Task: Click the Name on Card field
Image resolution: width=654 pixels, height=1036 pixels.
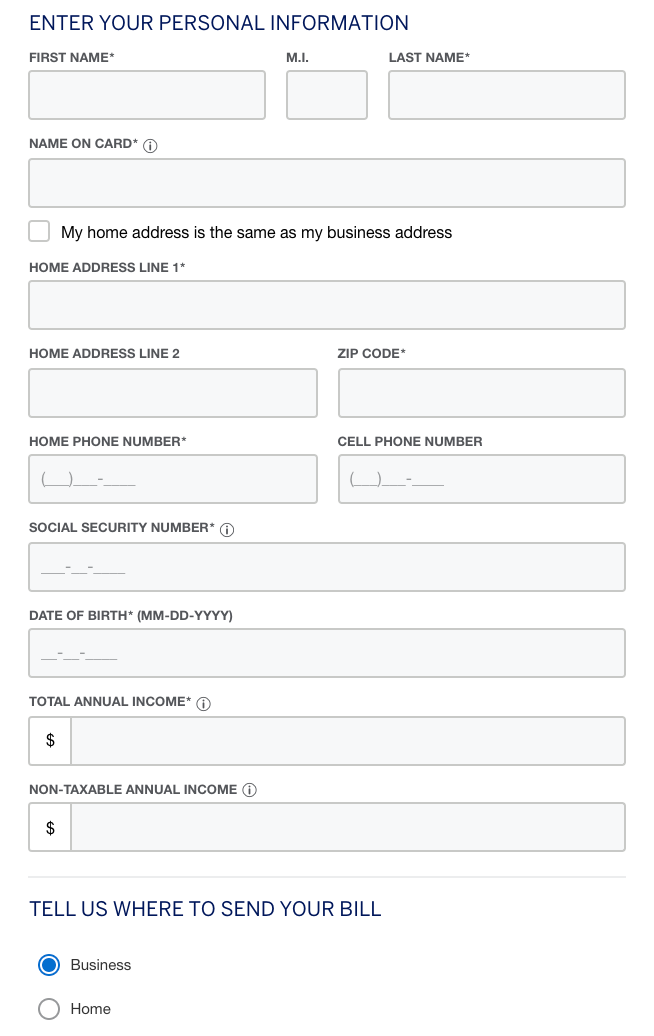Action: click(326, 183)
